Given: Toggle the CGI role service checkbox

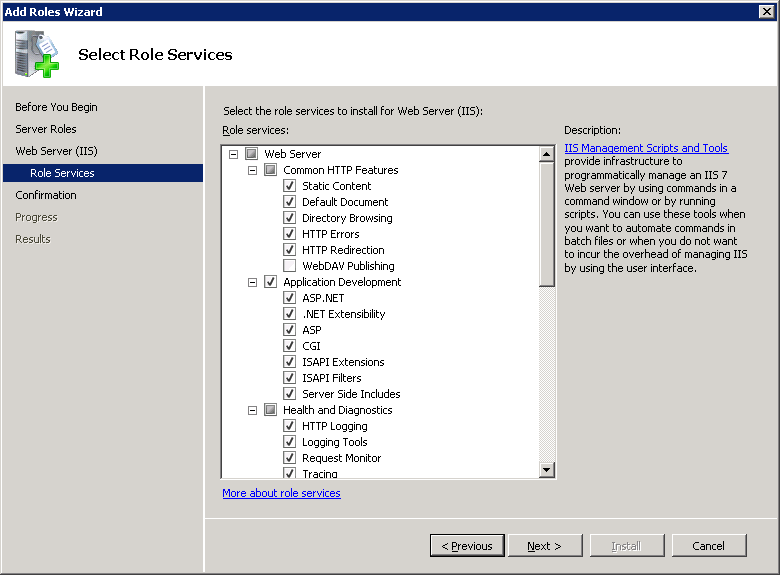Looking at the screenshot, I should click(x=290, y=346).
